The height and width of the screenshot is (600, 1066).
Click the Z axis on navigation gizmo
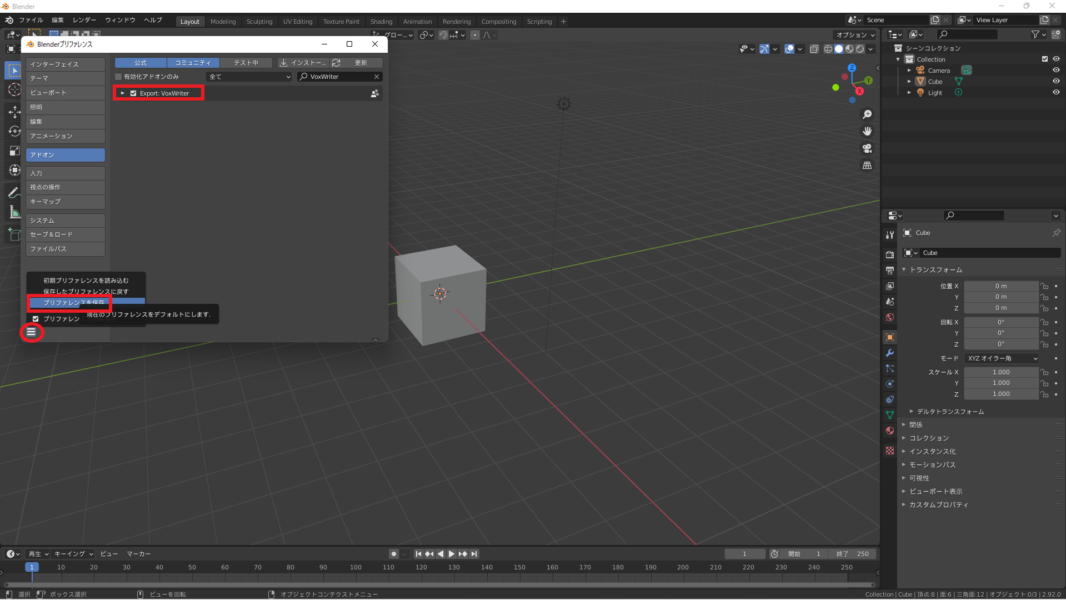click(x=852, y=68)
